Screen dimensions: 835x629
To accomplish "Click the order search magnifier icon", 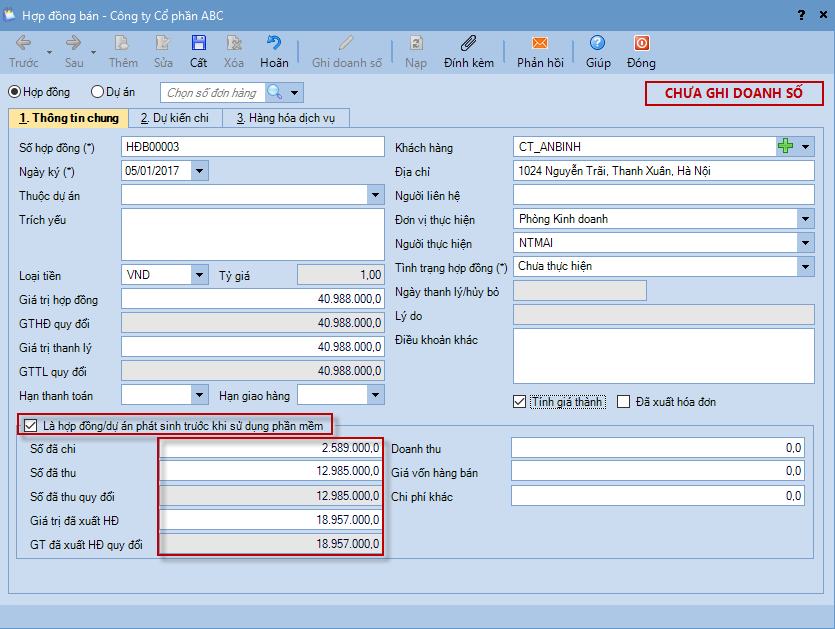I will click(x=274, y=93).
